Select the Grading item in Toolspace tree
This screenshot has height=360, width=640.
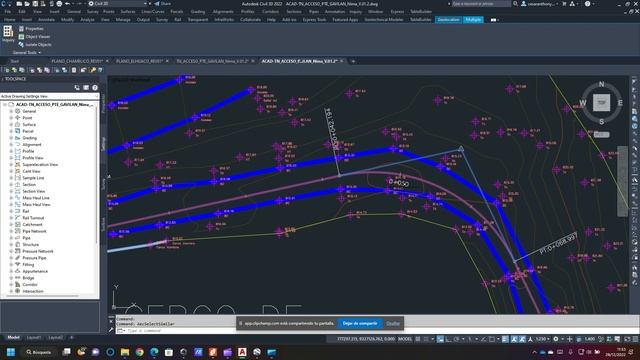(x=29, y=138)
